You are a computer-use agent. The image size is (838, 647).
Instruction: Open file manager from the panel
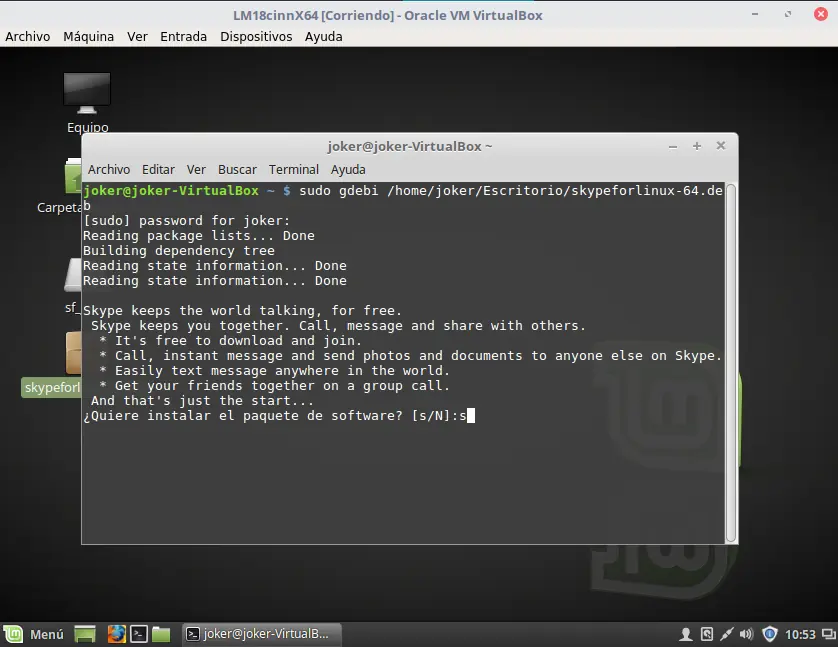(161, 634)
